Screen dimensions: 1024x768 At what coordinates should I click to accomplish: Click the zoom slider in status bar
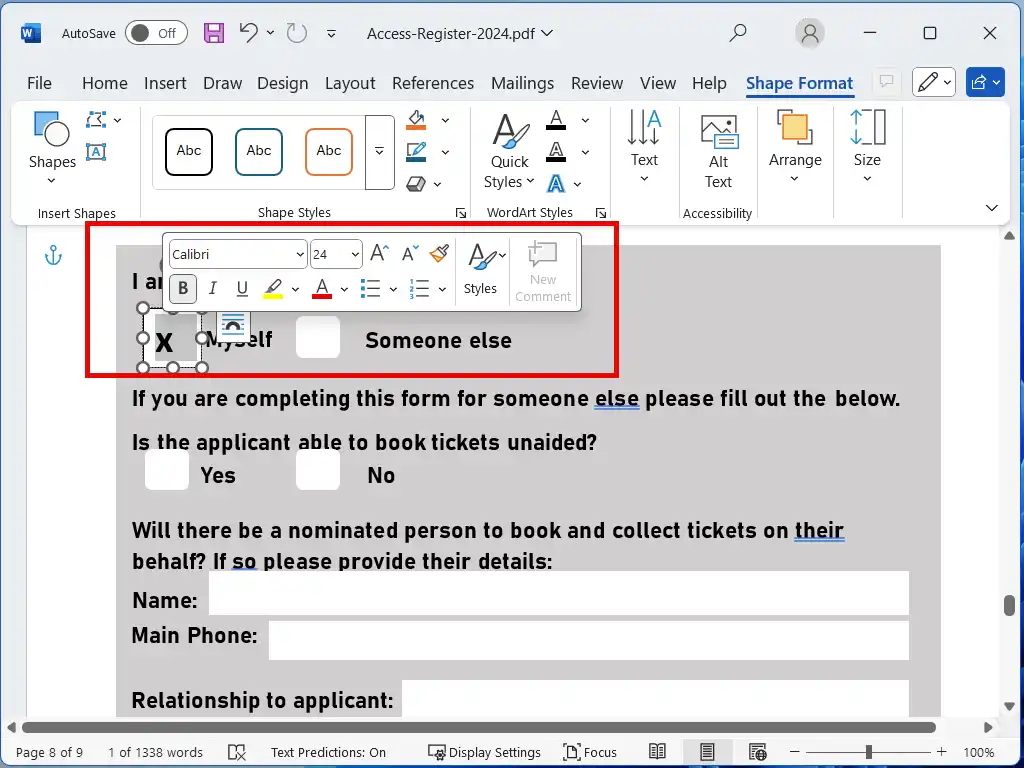(868, 752)
